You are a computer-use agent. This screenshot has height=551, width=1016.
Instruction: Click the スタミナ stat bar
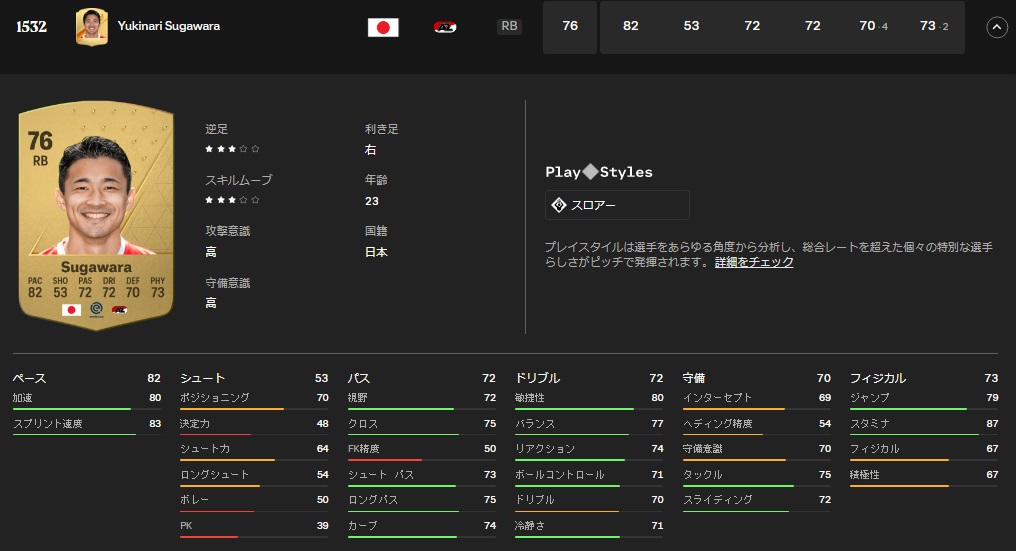pos(908,434)
